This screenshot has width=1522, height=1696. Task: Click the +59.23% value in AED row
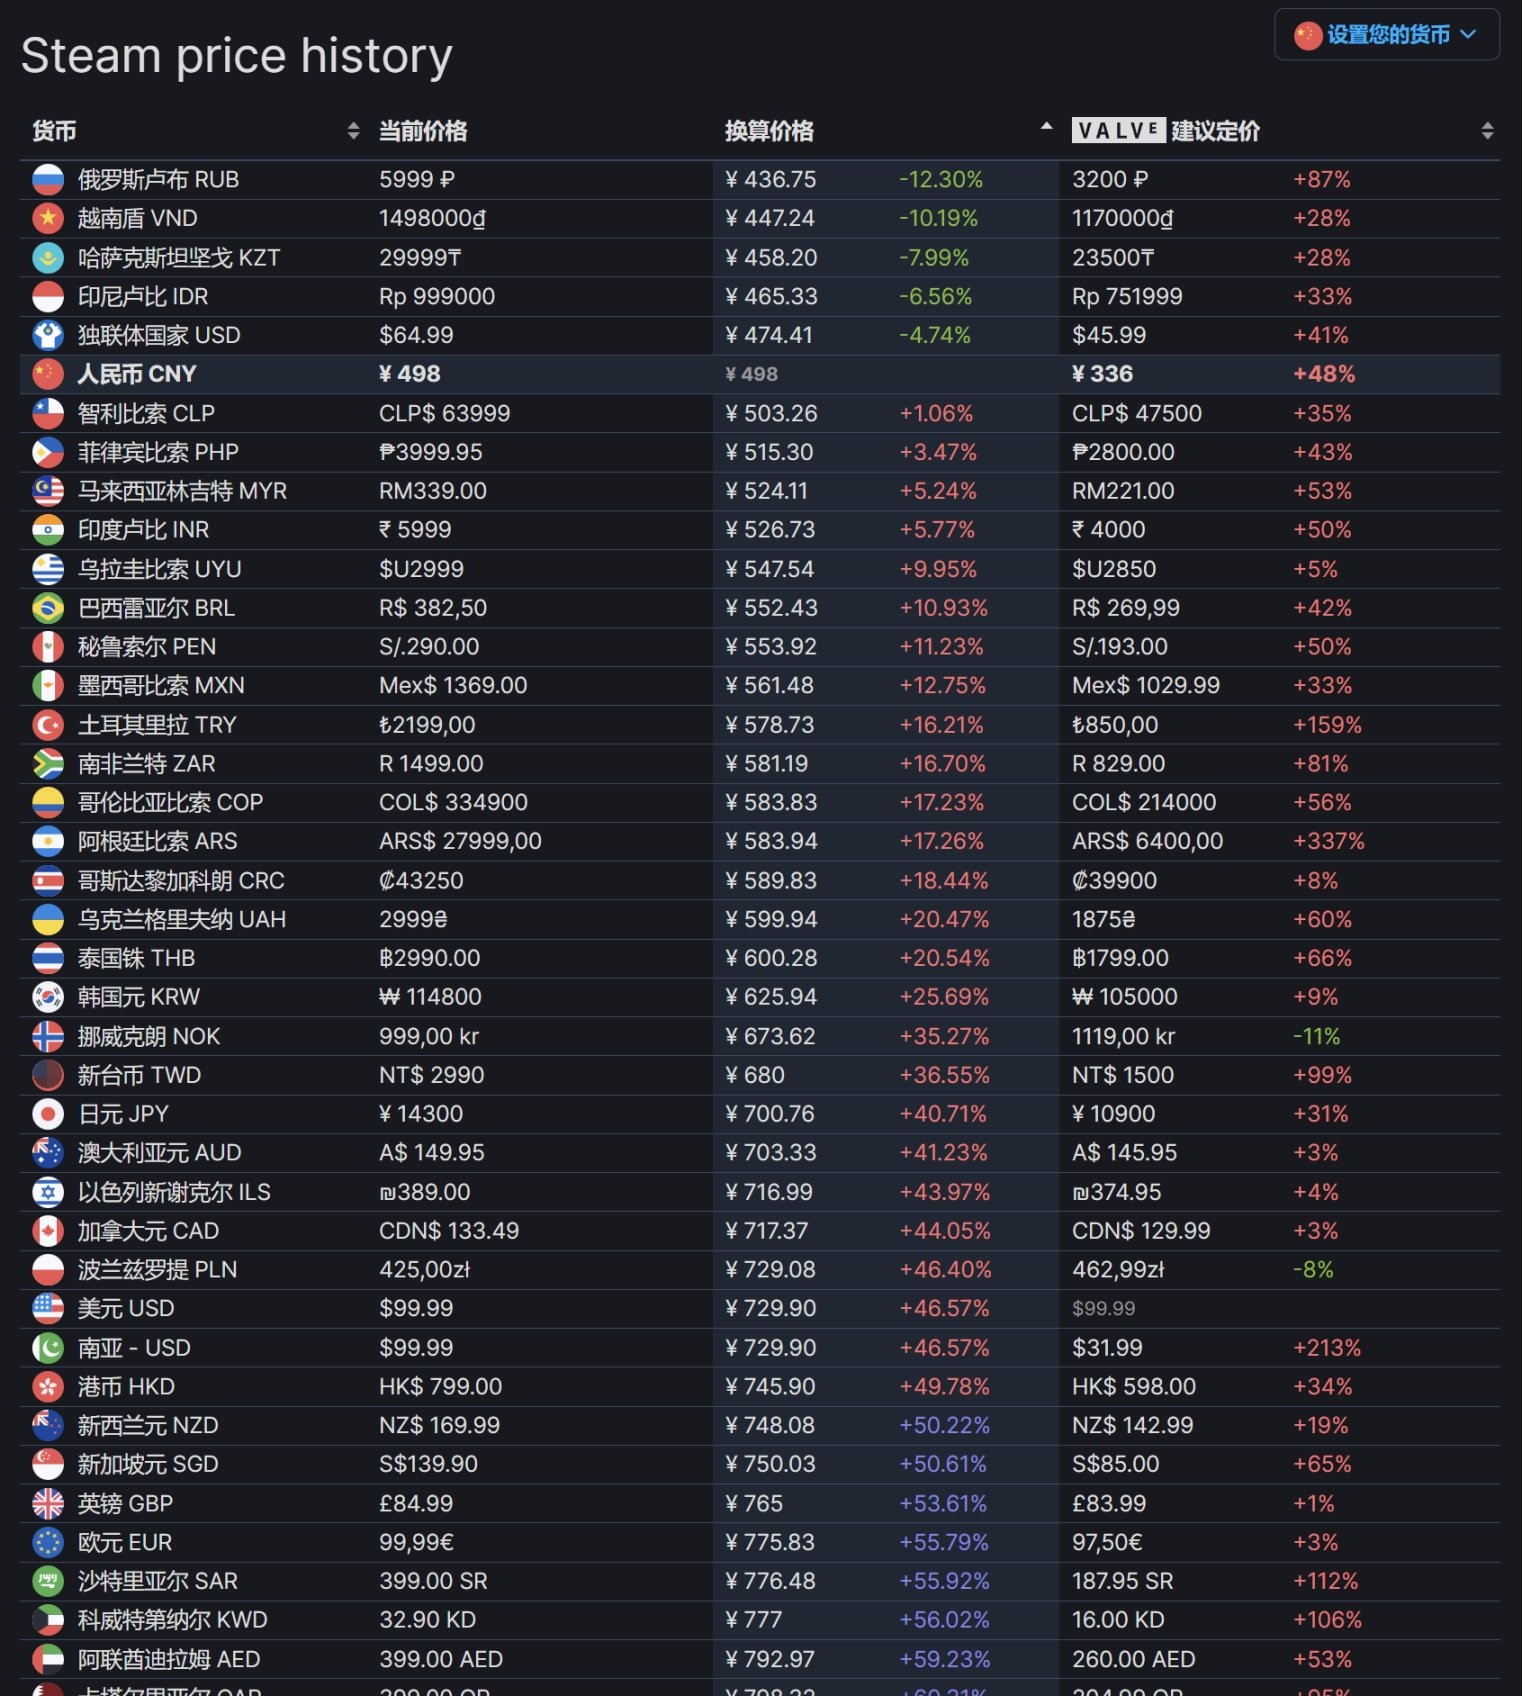coord(945,1660)
